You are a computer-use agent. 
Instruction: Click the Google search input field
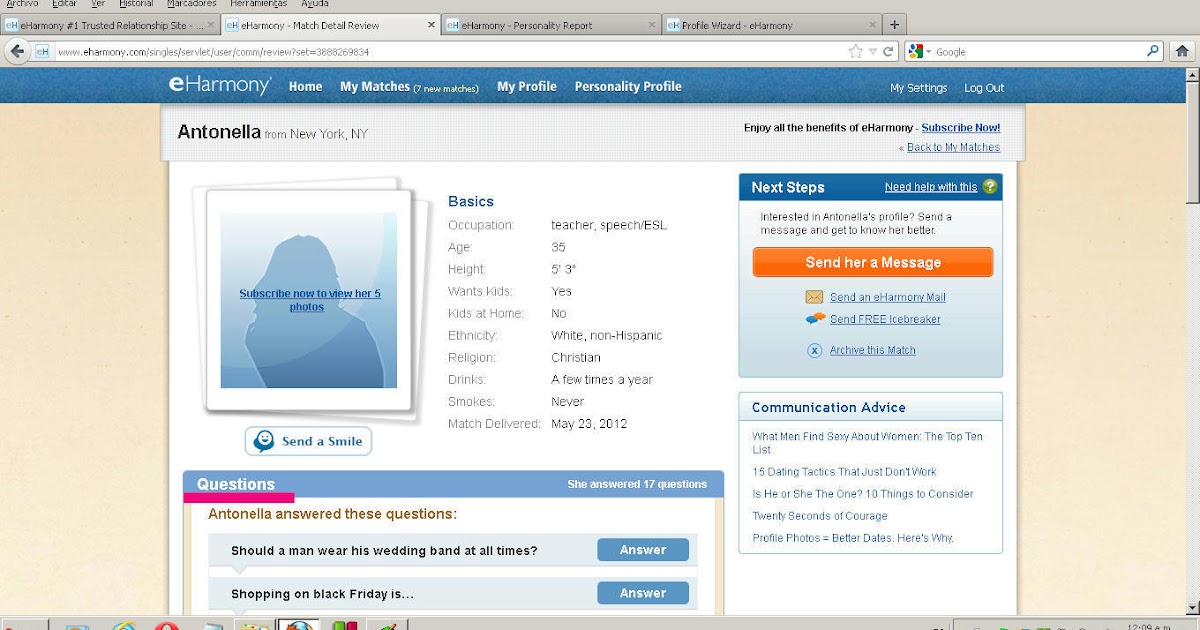[1040, 52]
